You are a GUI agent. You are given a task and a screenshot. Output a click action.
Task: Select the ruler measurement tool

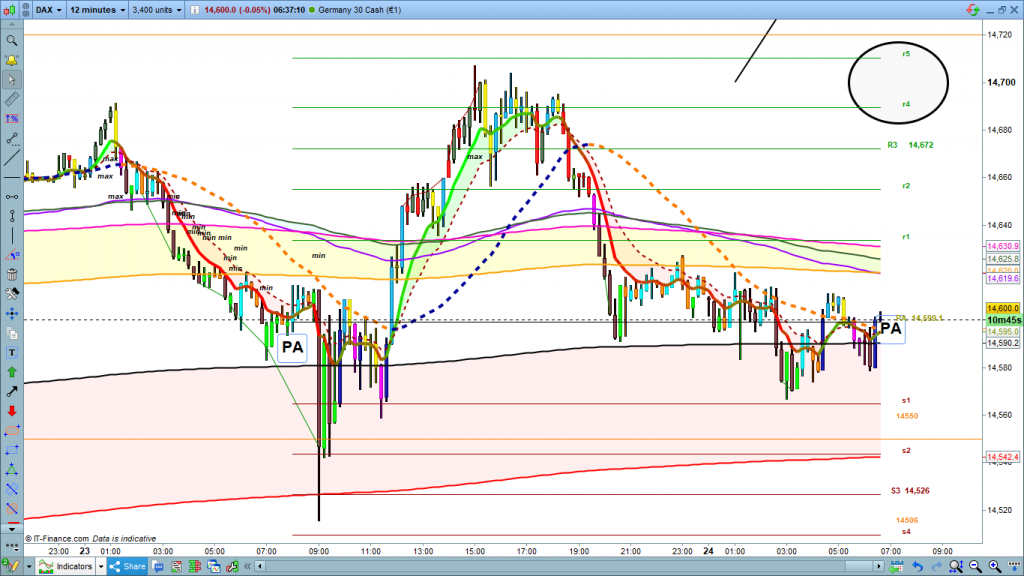coord(12,101)
